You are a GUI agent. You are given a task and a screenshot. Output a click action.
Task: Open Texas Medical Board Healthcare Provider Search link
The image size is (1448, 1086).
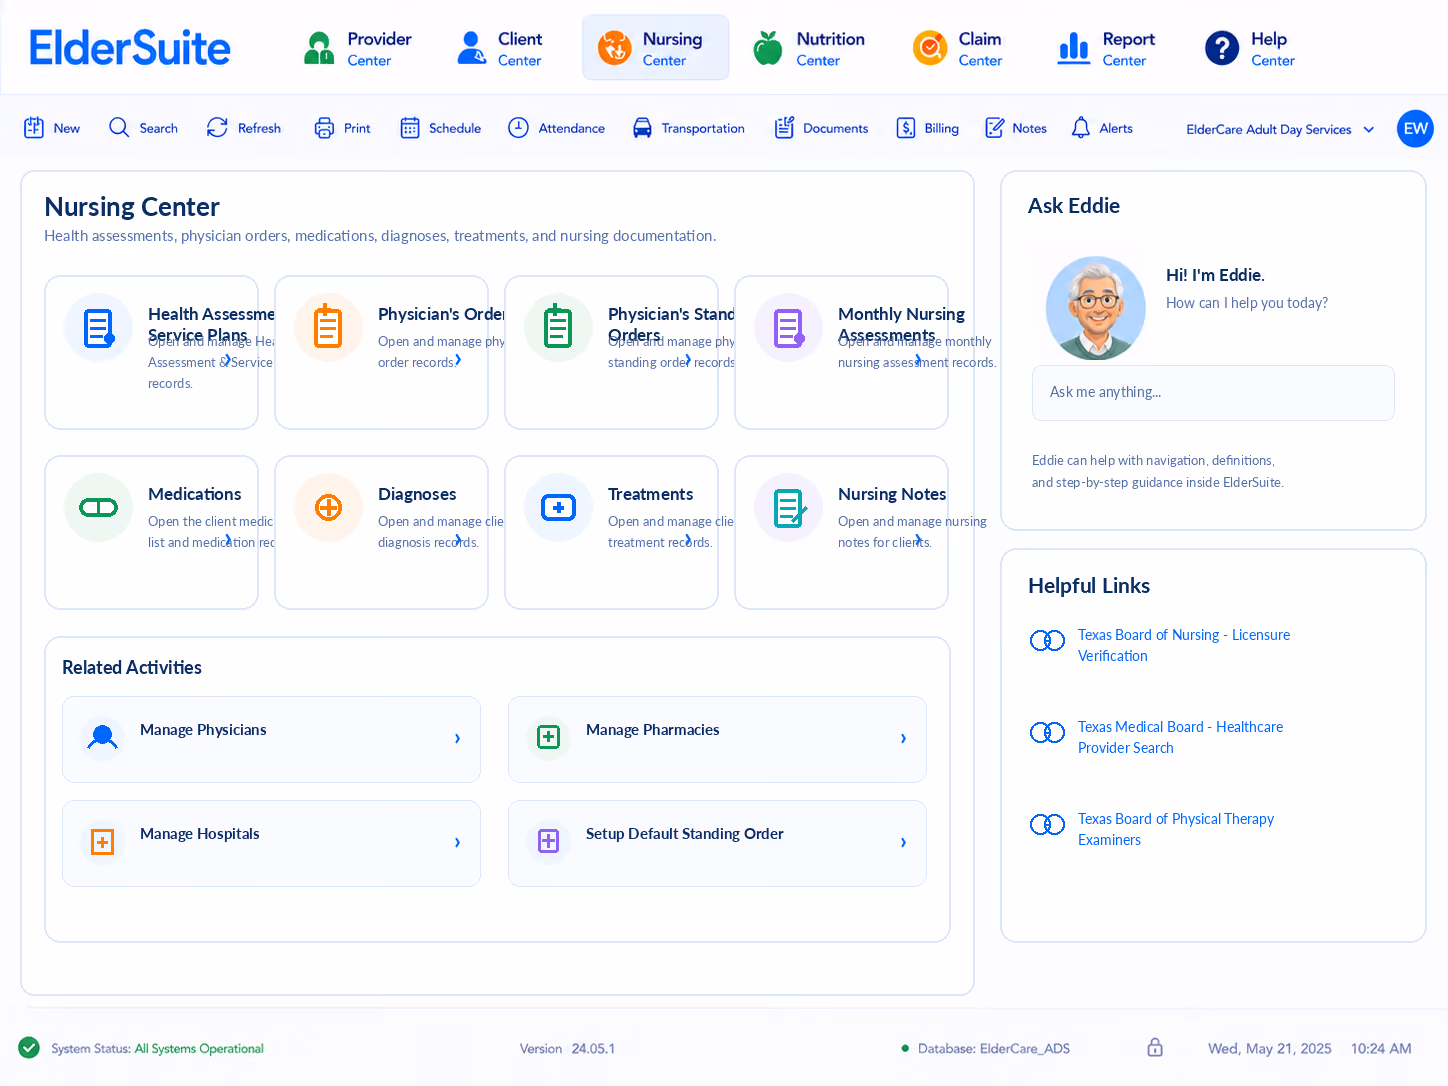tap(1180, 737)
